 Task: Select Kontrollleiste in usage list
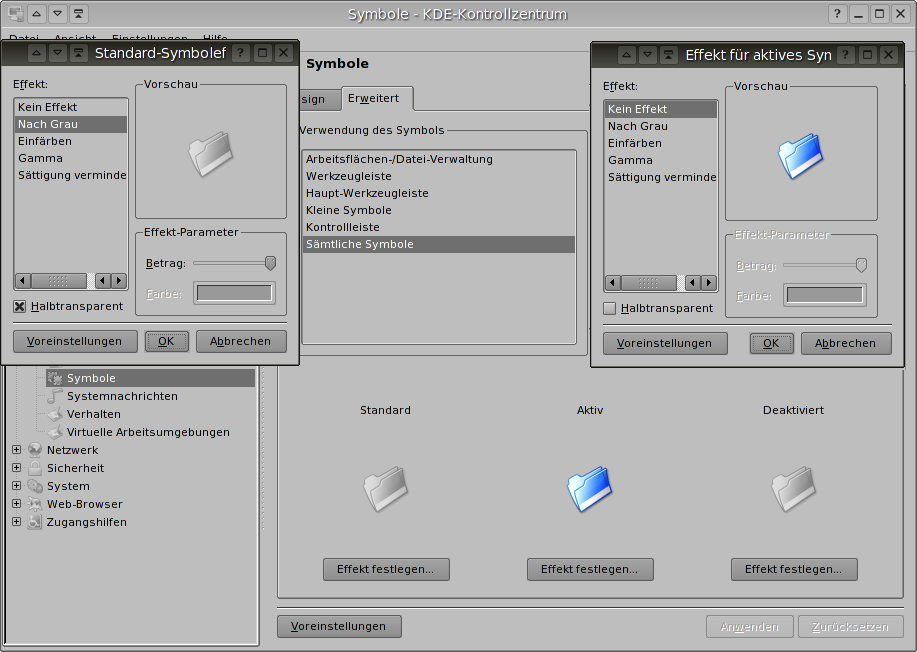point(439,227)
